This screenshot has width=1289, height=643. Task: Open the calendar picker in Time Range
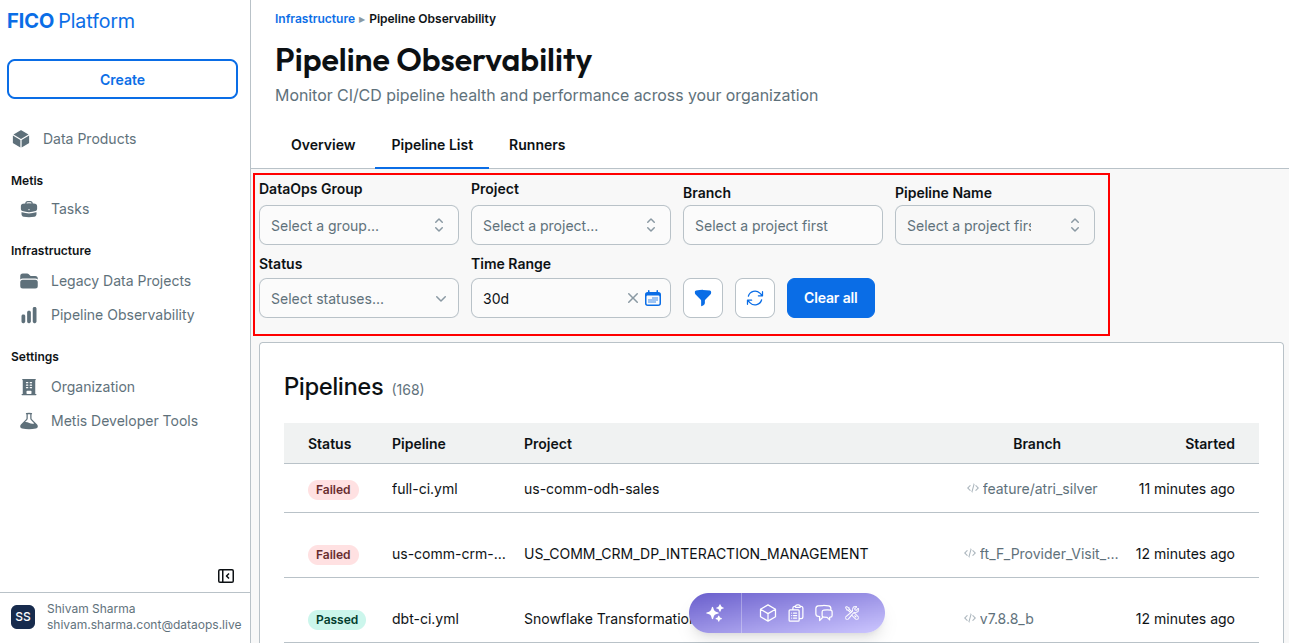[x=653, y=298]
